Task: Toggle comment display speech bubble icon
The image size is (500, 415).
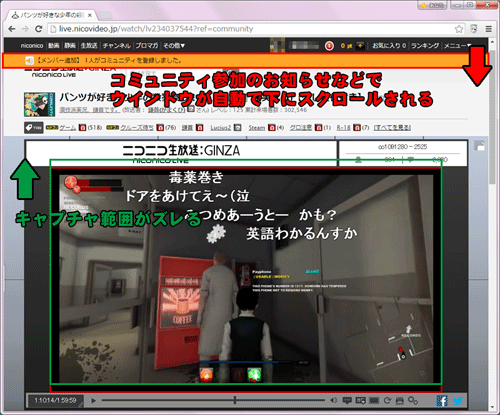Action: [x=347, y=400]
